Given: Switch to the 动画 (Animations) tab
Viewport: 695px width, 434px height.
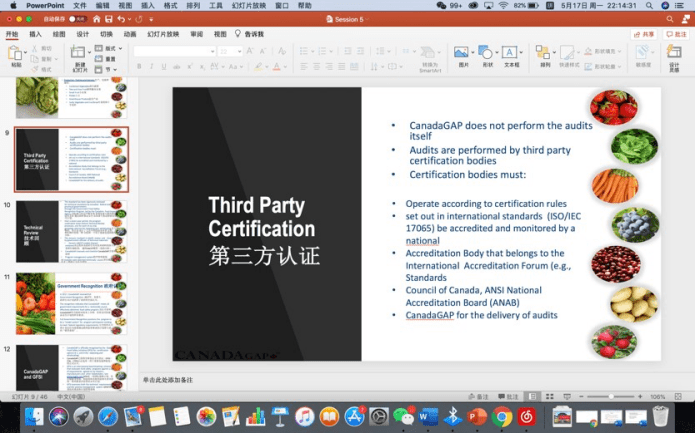Looking at the screenshot, I should 130,34.
